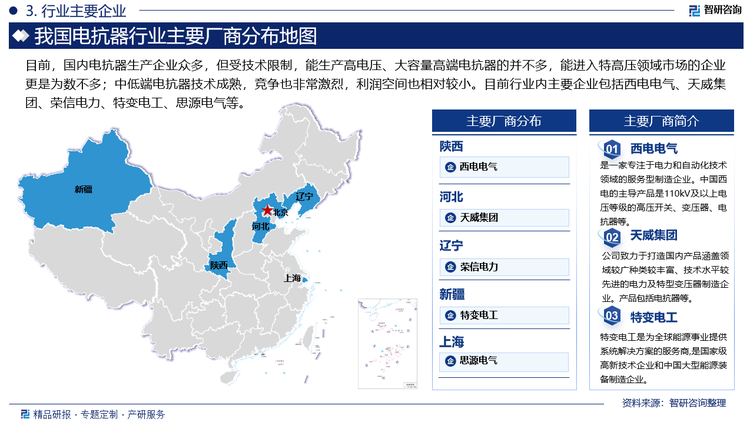Click the 河北 province heading in list
This screenshot has width=750, height=422.
point(451,197)
